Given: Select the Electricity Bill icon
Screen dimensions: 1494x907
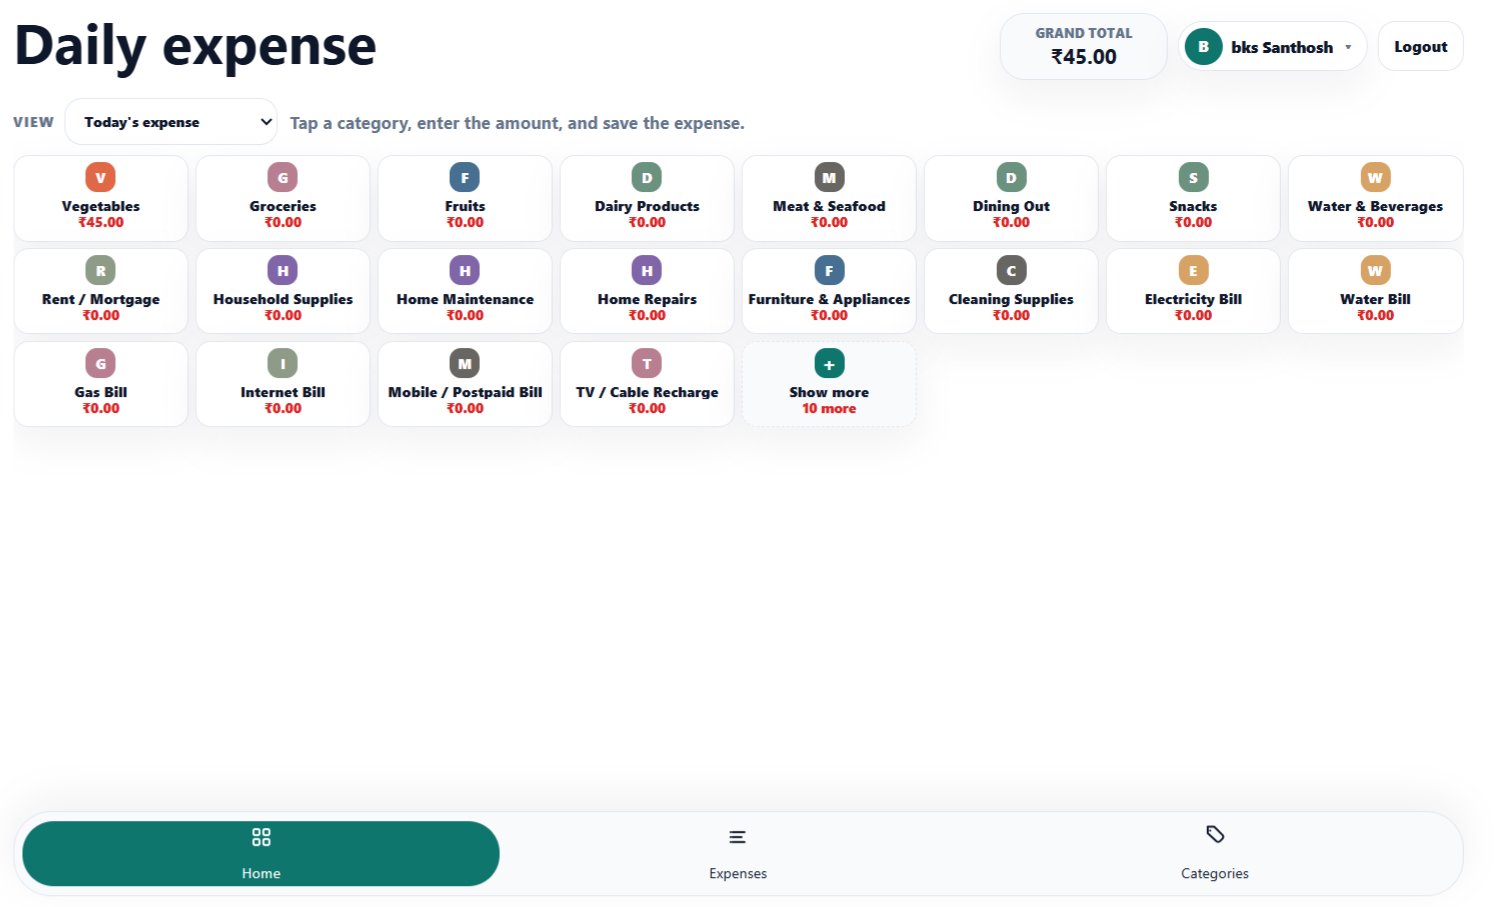Looking at the screenshot, I should 1192,270.
